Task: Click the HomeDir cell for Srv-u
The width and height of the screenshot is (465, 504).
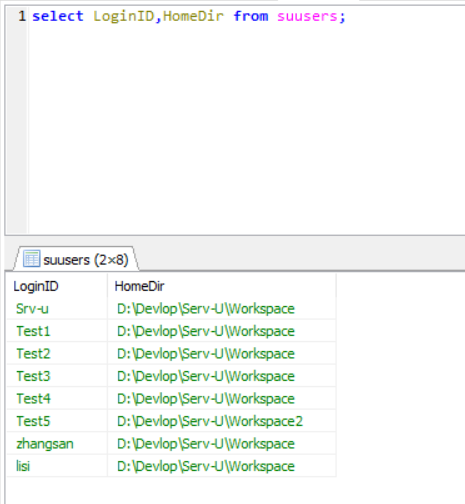Action: click(222, 309)
